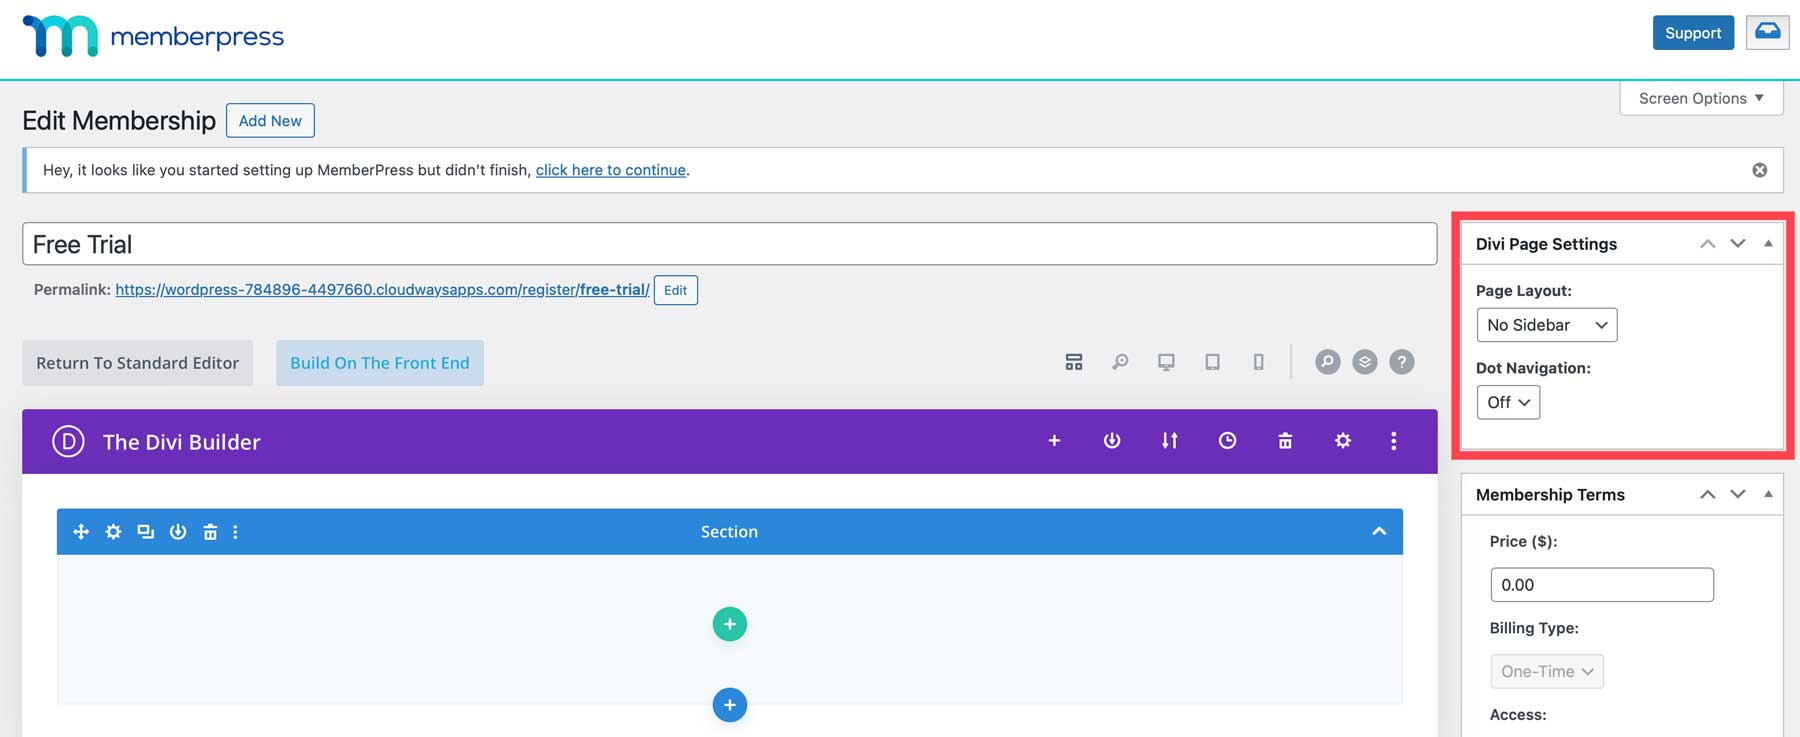This screenshot has height=737, width=1800.
Task: Open three-dot menu in Divi Builder bar
Action: click(x=1394, y=441)
